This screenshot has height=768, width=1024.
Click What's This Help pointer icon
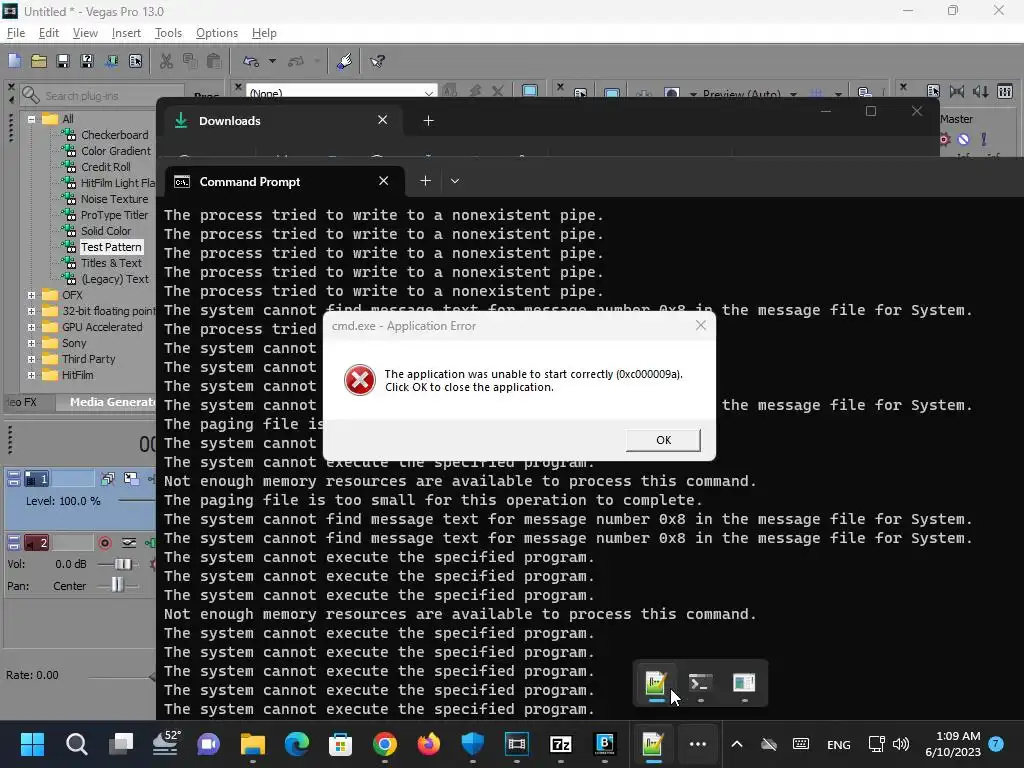(x=377, y=61)
